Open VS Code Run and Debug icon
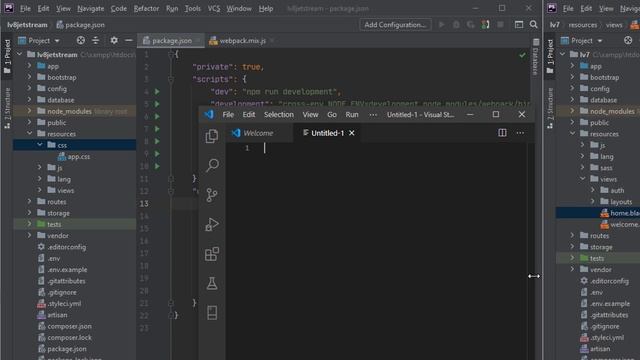640x360 pixels. point(212,224)
